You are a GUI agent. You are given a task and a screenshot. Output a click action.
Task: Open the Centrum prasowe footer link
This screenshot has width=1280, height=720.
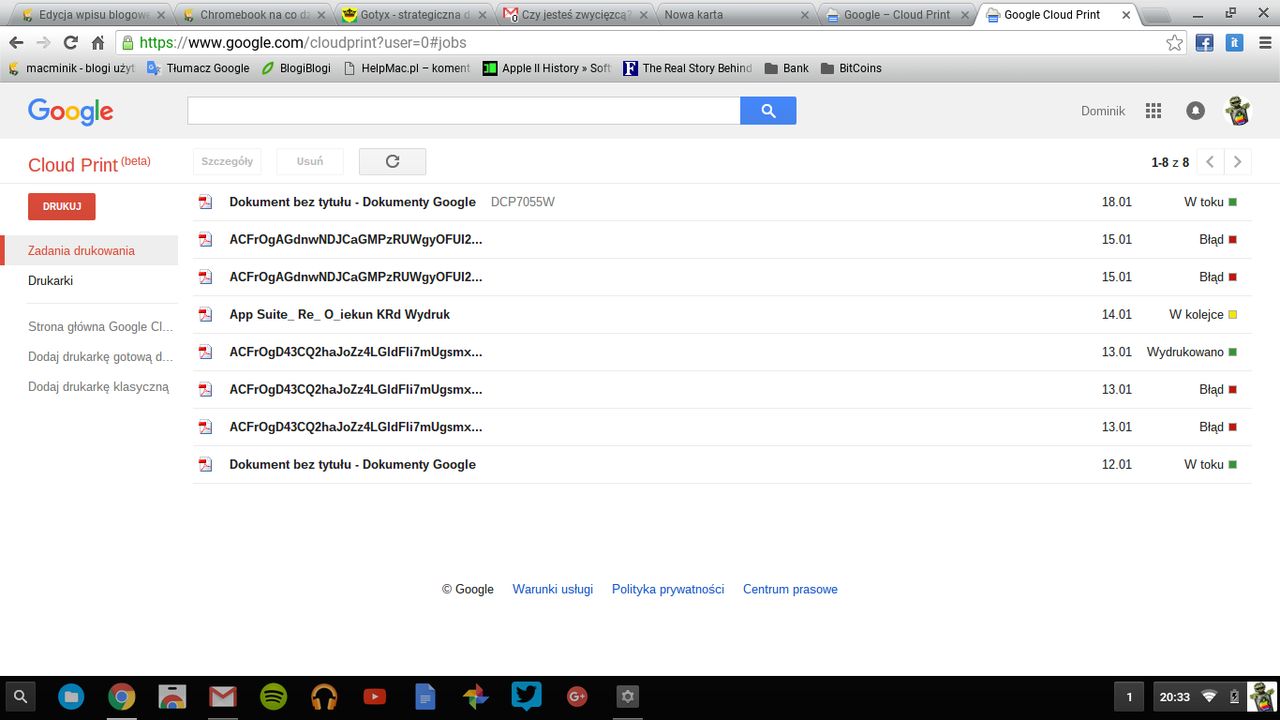790,589
